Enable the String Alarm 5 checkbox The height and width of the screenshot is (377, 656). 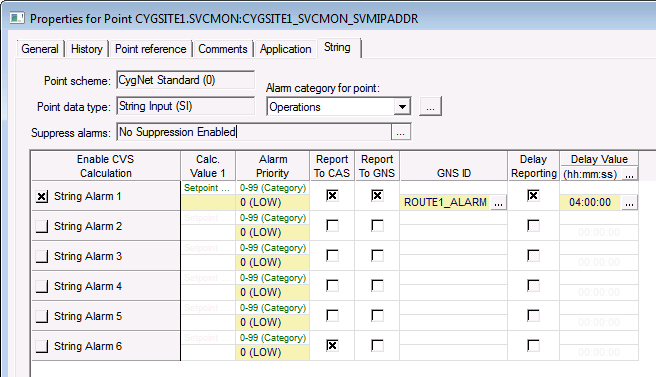point(42,316)
